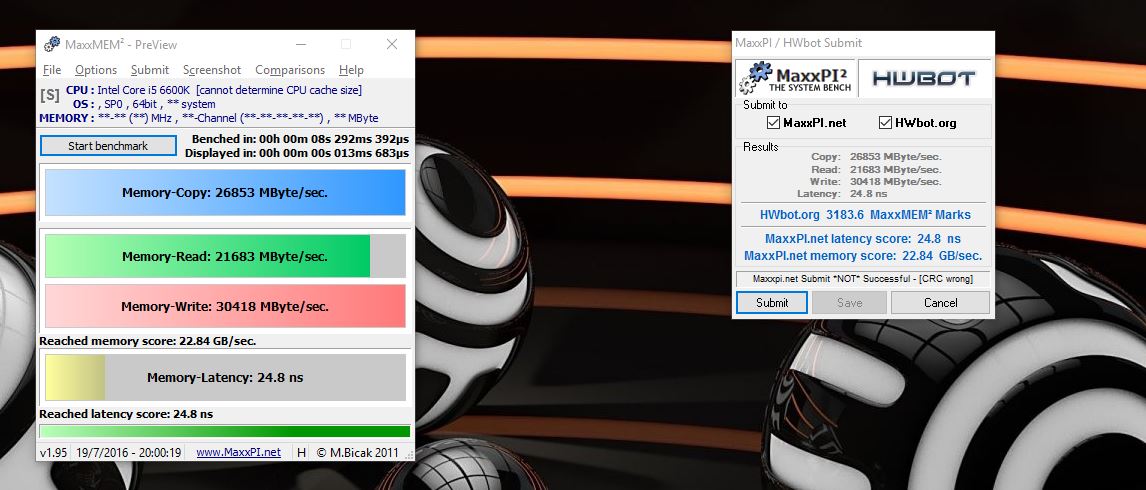The image size is (1146, 490).
Task: Open the Comparisons menu
Action: [x=290, y=70]
